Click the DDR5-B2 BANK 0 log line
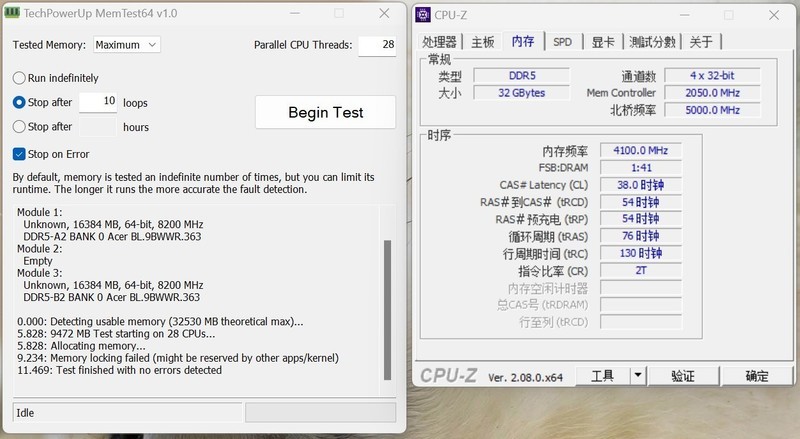Viewport: 800px width, 439px height. [112, 297]
